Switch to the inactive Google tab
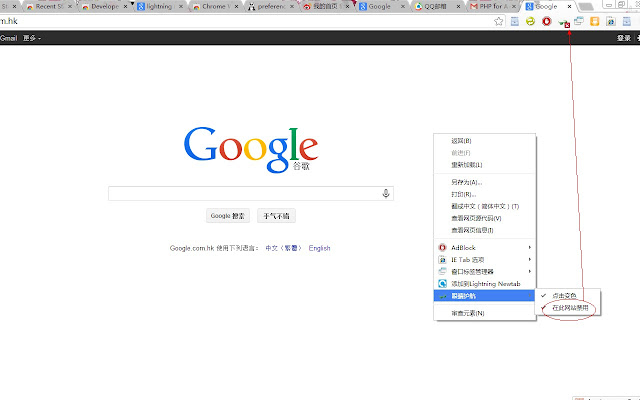 [381, 7]
